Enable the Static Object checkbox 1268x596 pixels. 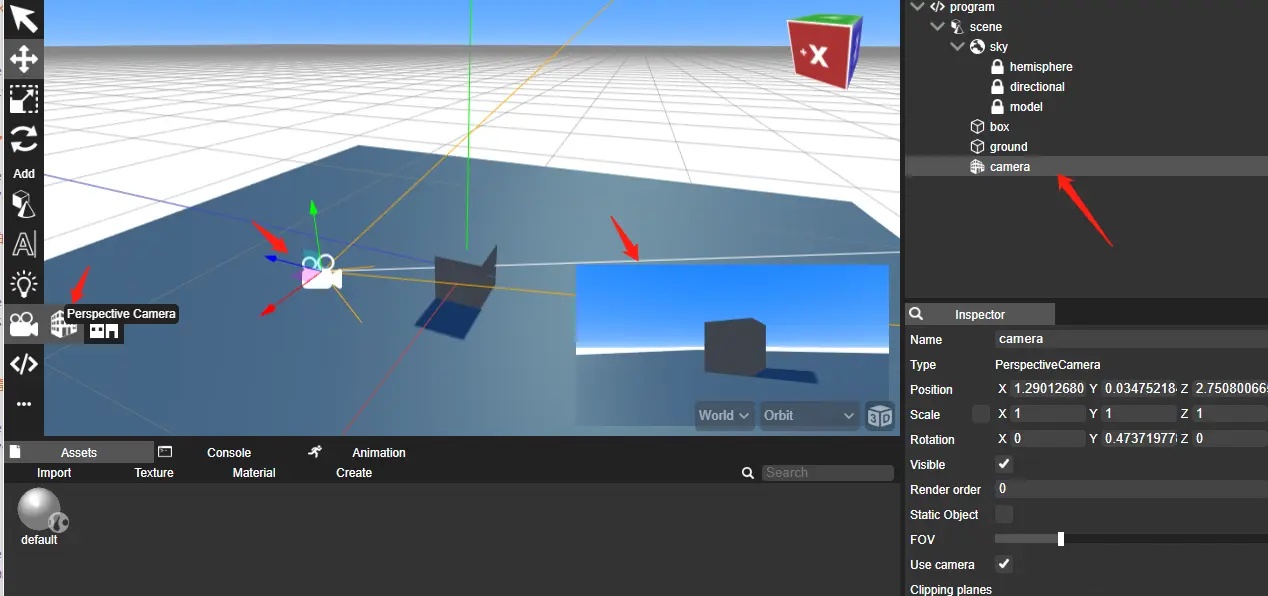[x=1004, y=514]
